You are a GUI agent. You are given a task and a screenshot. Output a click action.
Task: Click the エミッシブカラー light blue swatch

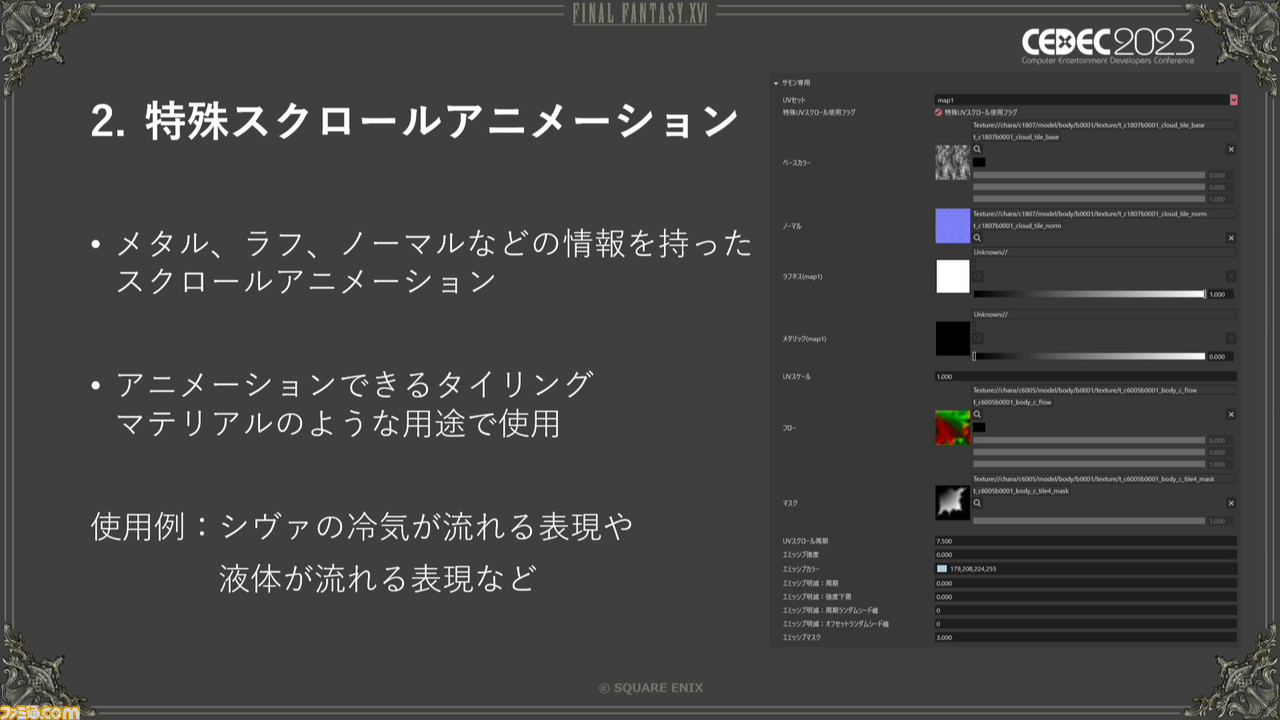click(x=941, y=568)
